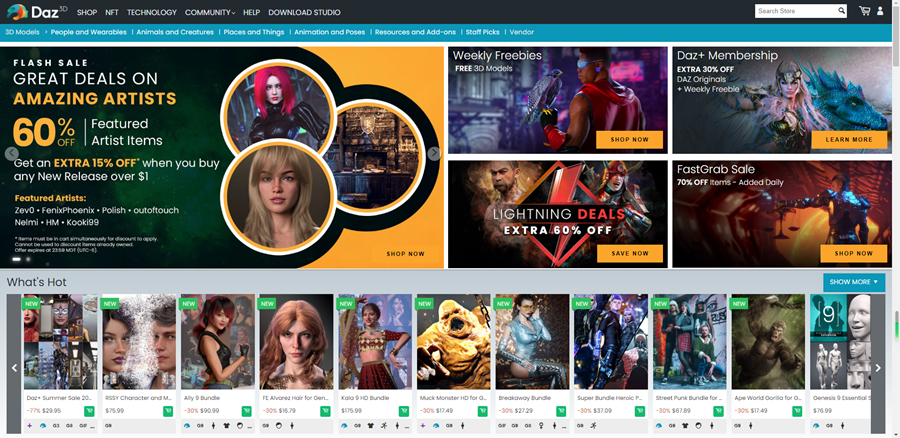The width and height of the screenshot is (900, 438).
Task: Click the user account icon
Action: pos(881,11)
